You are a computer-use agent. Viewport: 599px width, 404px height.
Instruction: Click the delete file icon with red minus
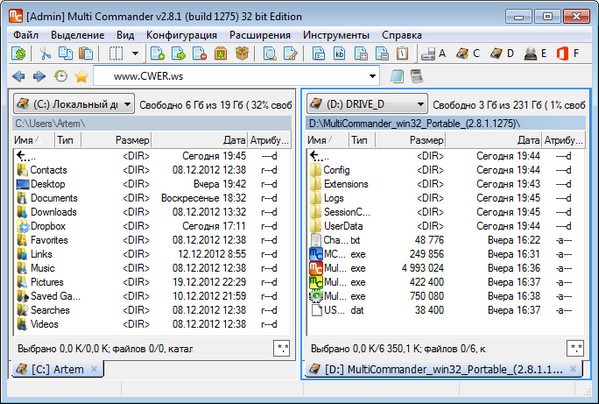[199, 53]
